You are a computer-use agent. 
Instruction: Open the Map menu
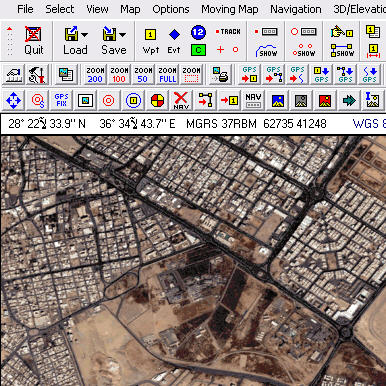coord(130,9)
